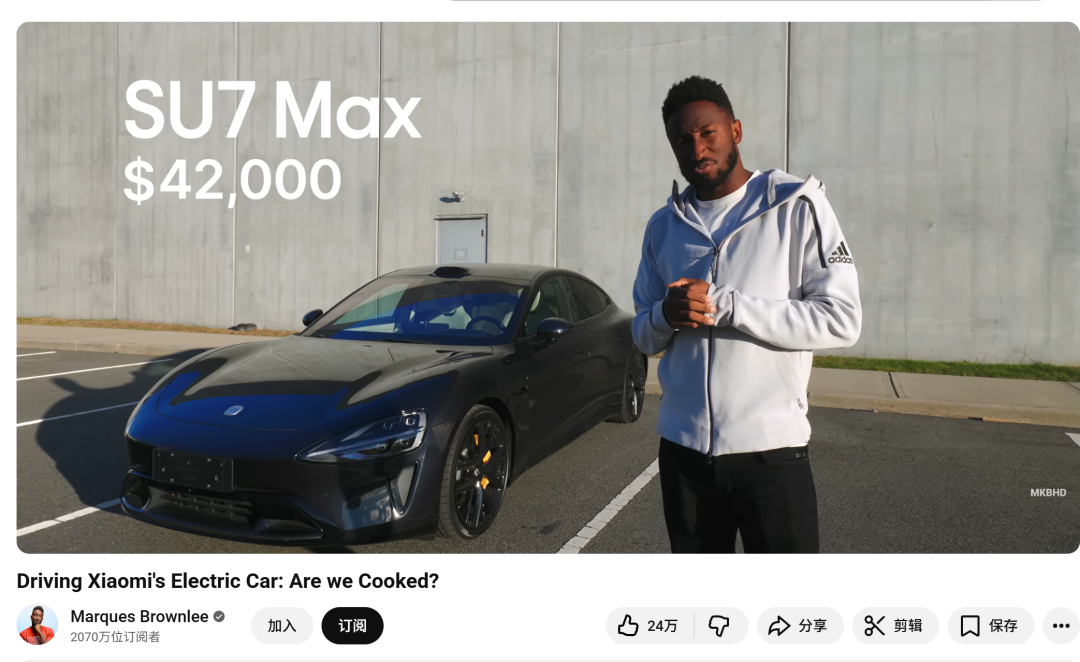The height and width of the screenshot is (662, 1080).
Task: Click the verified checkmark badge
Action: pos(219,617)
